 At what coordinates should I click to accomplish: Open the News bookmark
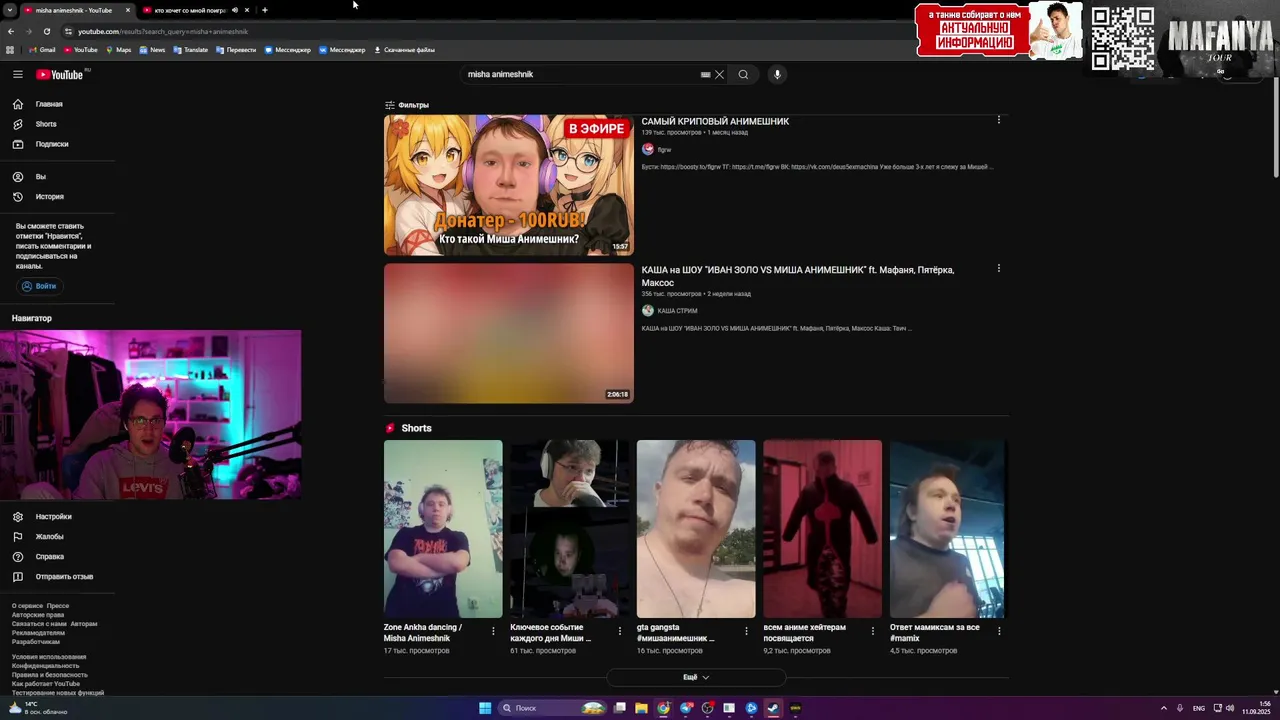point(152,49)
